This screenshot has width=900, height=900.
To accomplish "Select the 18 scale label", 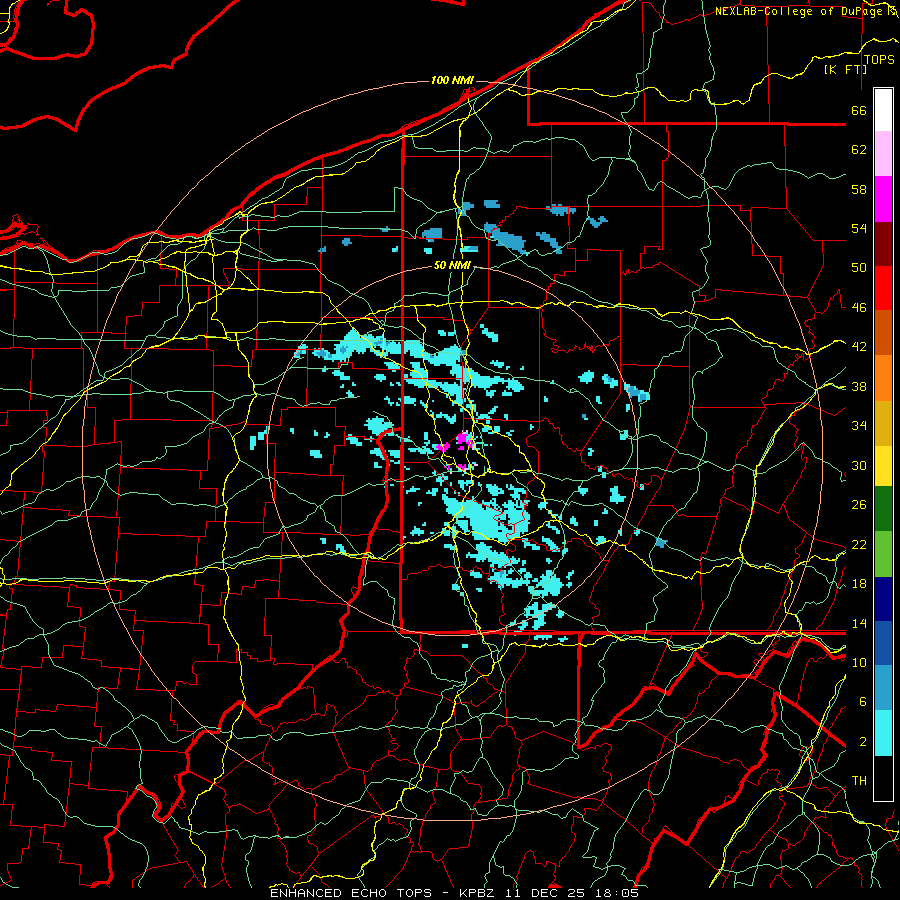I will click(x=859, y=584).
